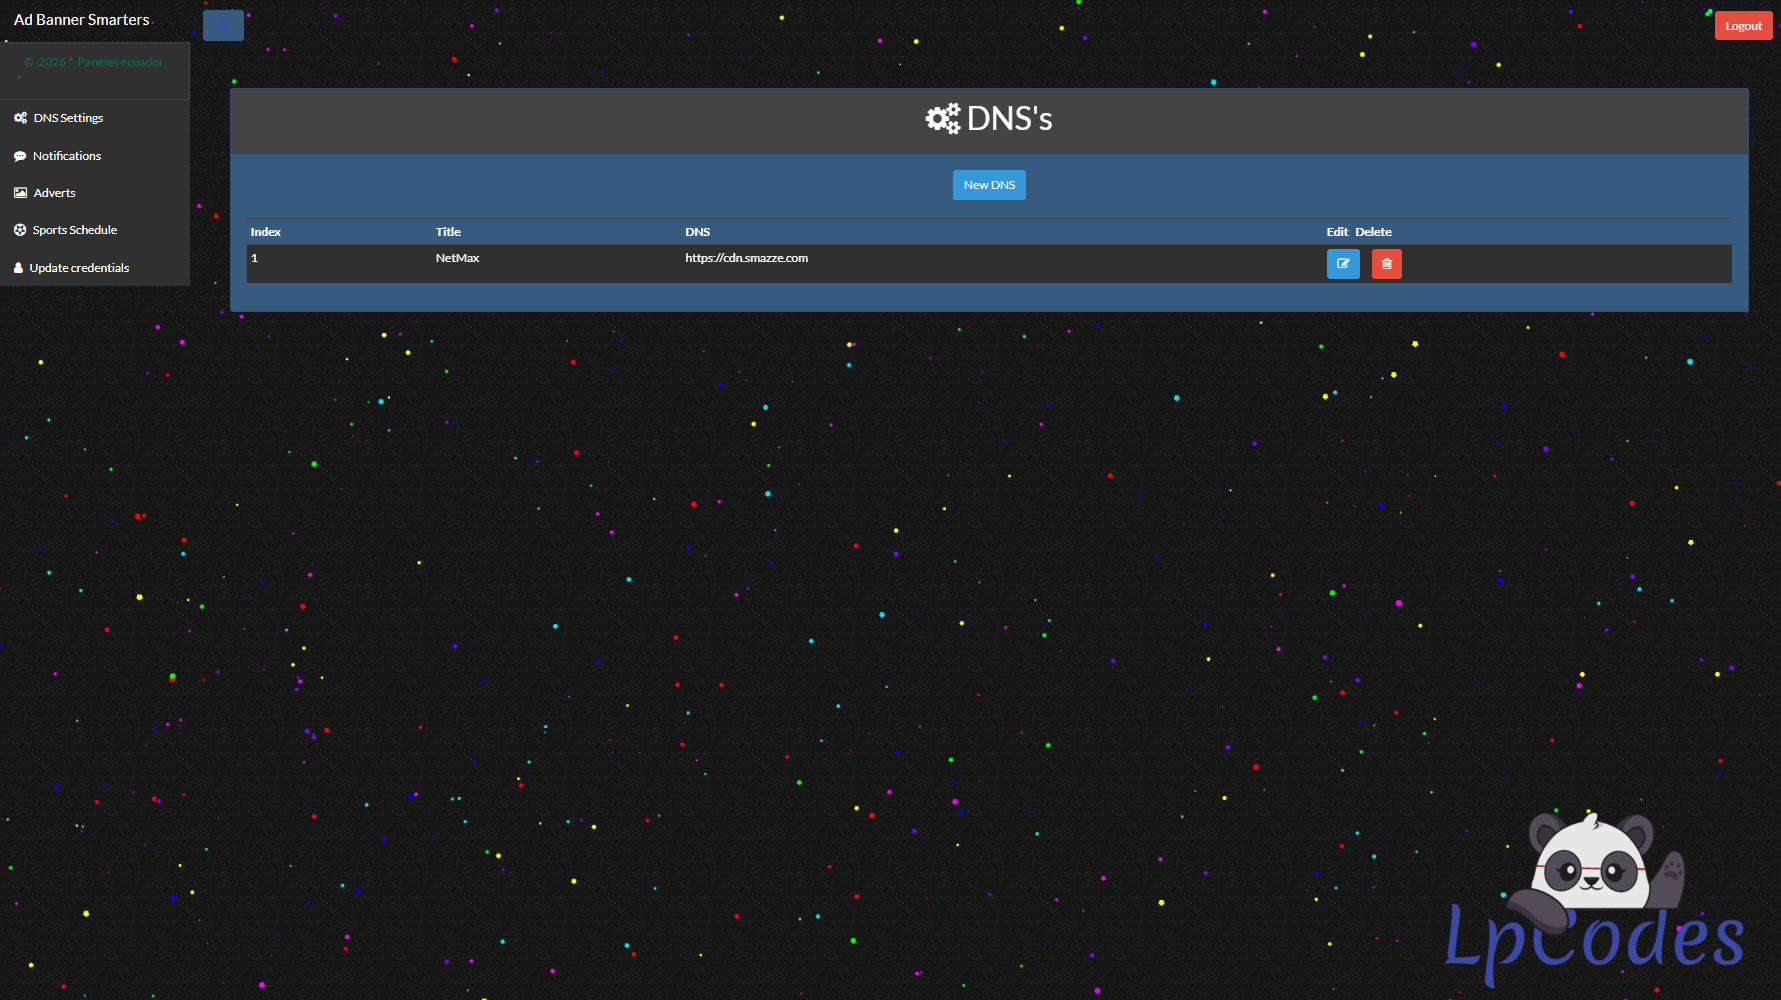
Task: Open the Sports Schedule page
Action: pos(75,230)
